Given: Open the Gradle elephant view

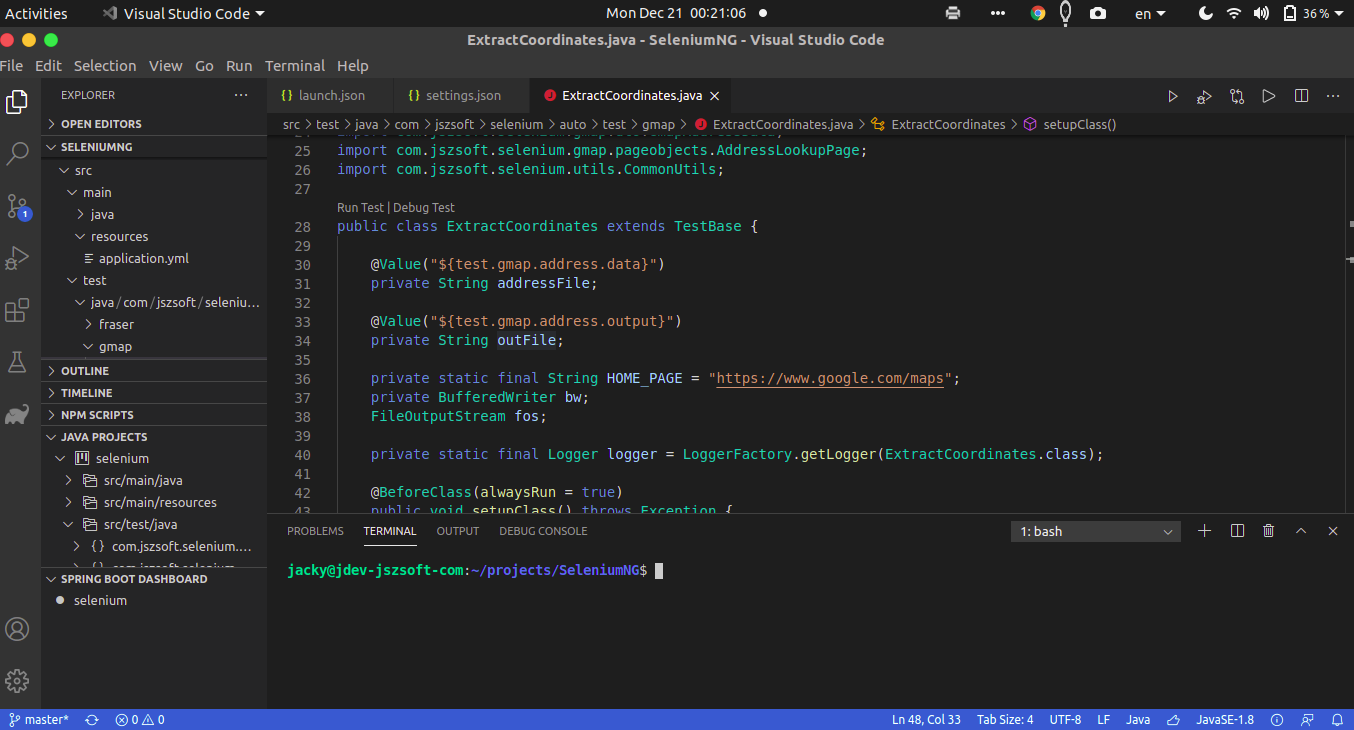Looking at the screenshot, I should coord(17,414).
